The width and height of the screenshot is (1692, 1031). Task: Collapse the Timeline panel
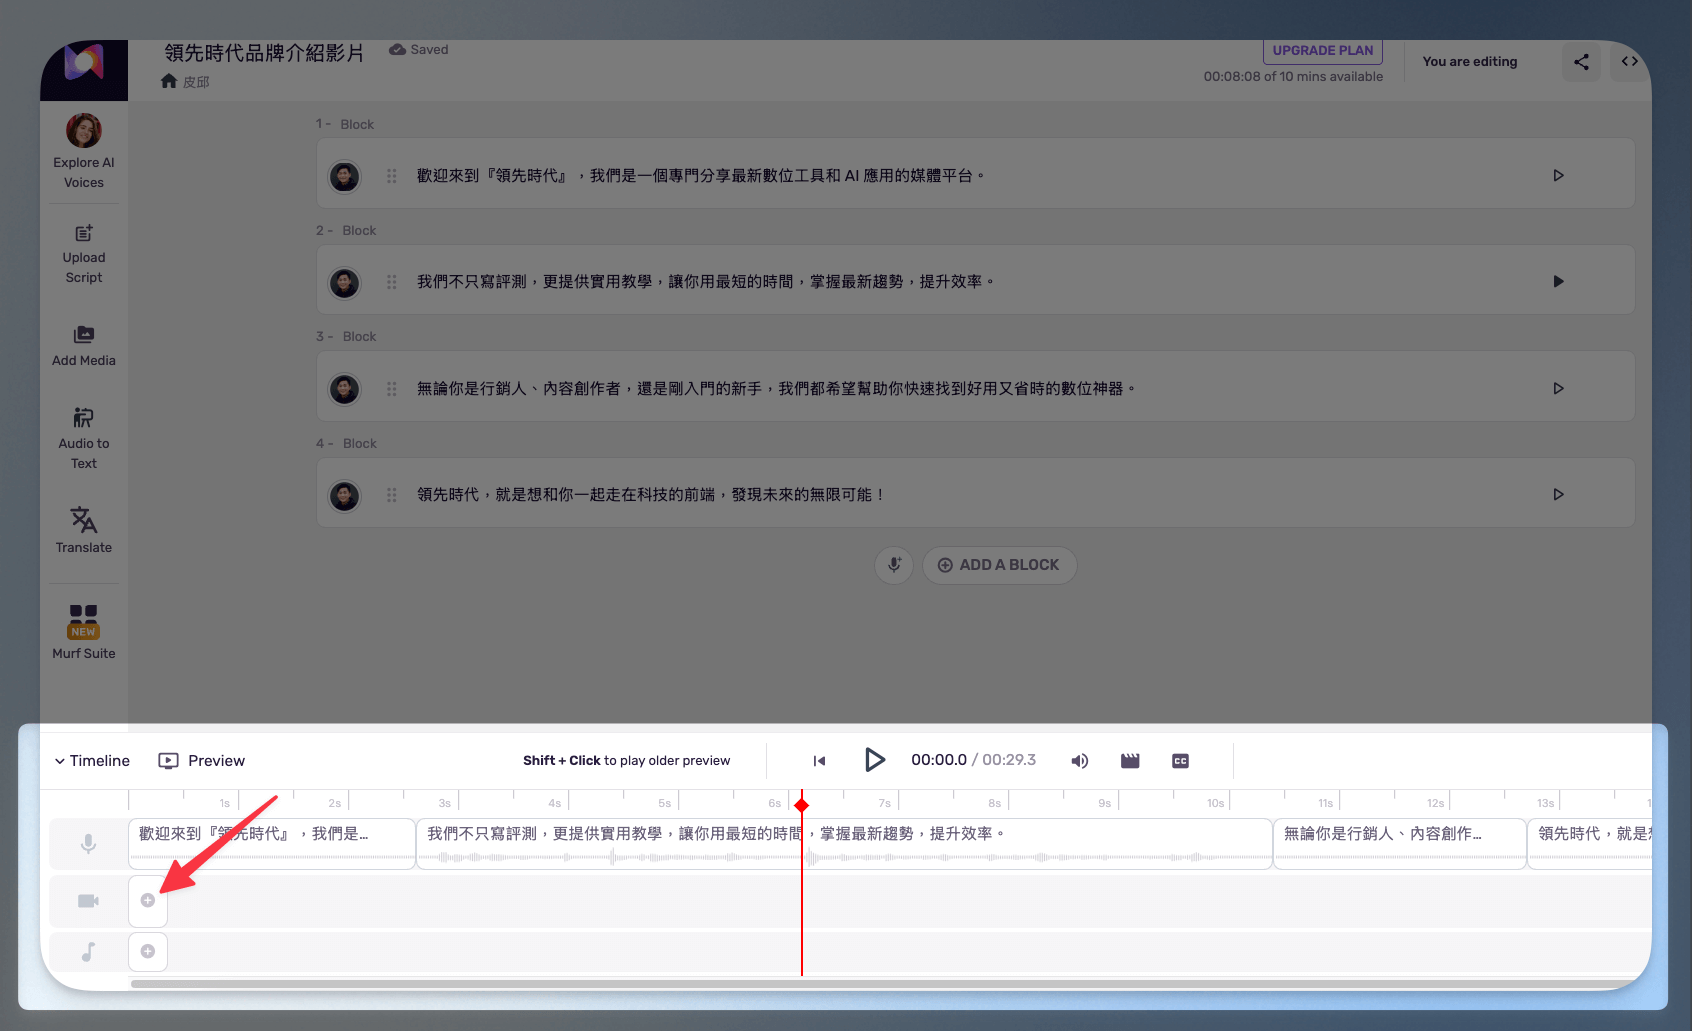click(92, 761)
